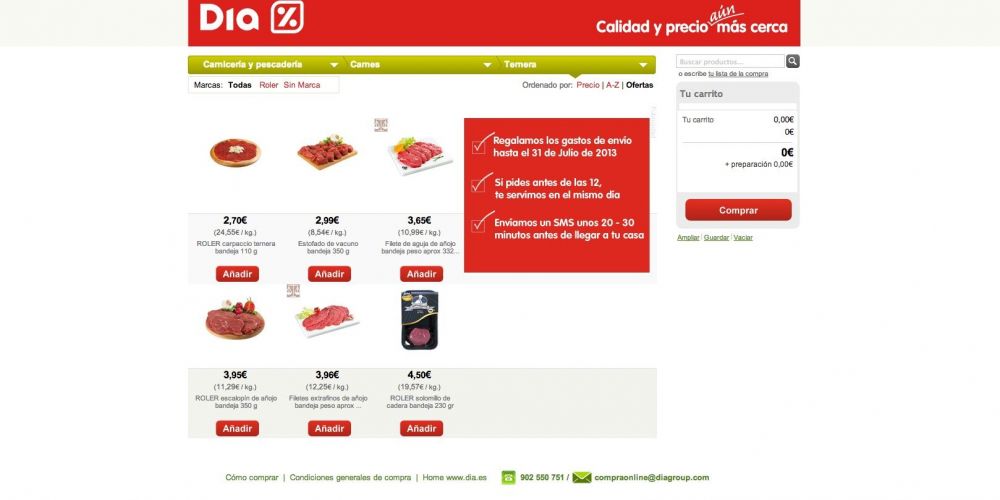The width and height of the screenshot is (1000, 500).
Task: Sort products by Precio
Action: (588, 85)
